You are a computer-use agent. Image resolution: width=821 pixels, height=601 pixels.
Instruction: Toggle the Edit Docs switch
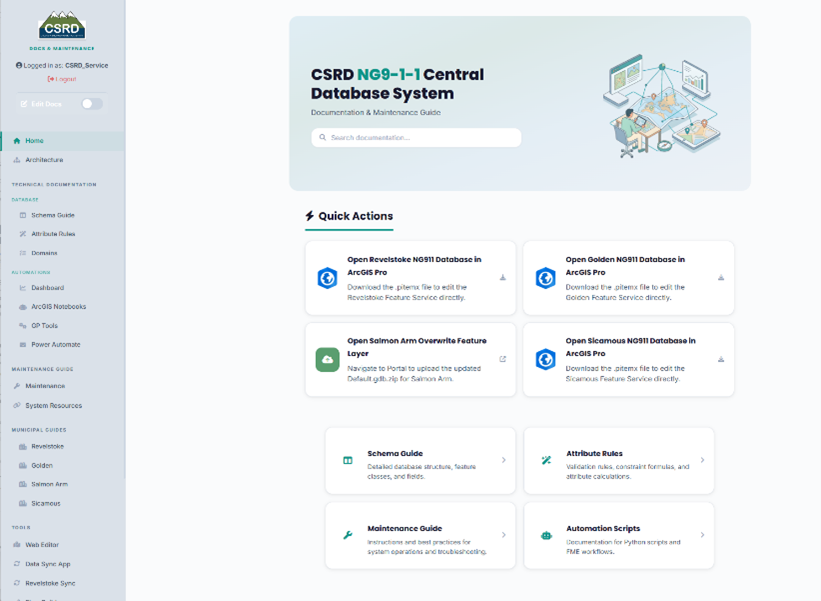pyautogui.click(x=92, y=104)
